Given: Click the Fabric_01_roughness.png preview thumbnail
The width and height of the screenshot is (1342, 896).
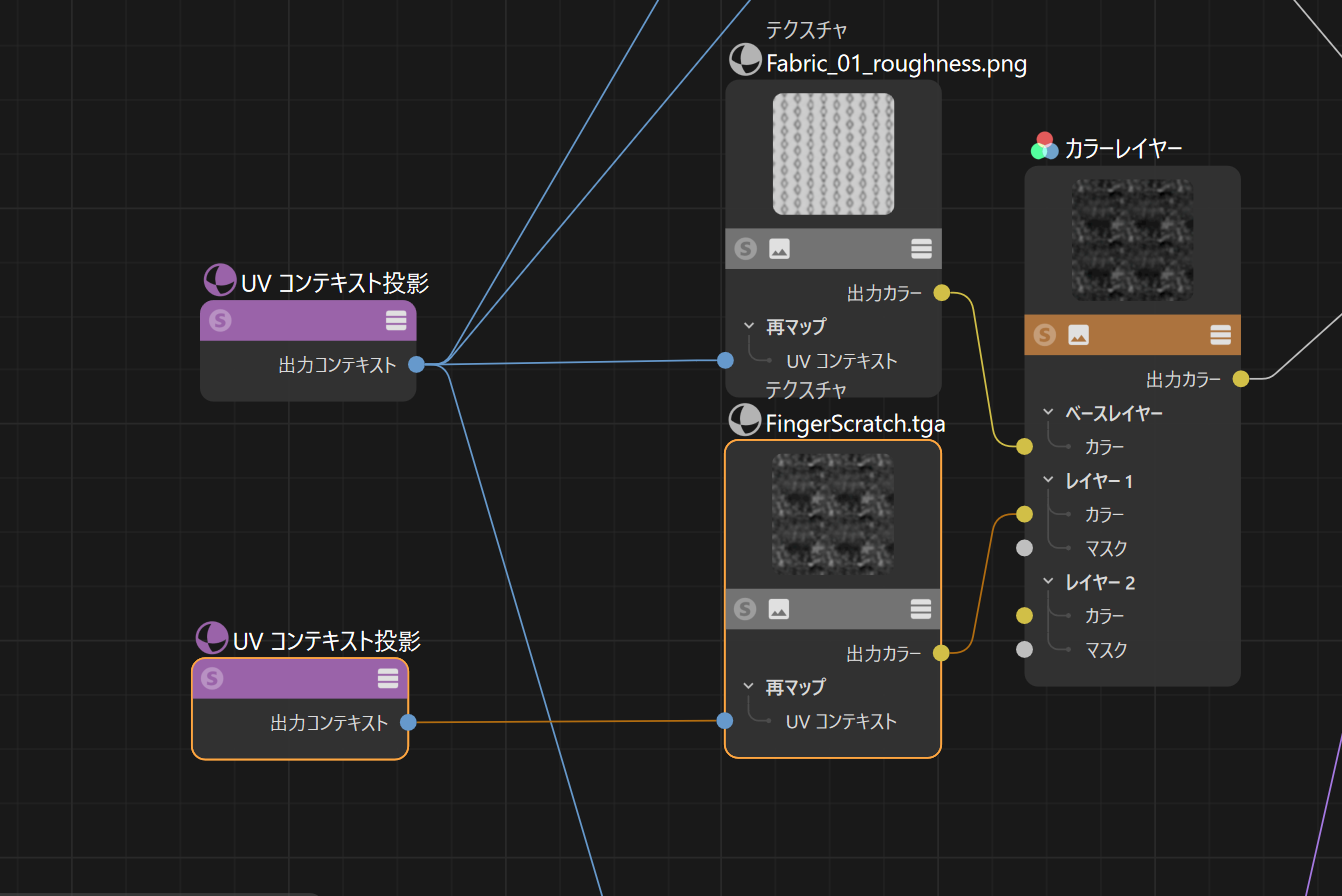Looking at the screenshot, I should (833, 153).
